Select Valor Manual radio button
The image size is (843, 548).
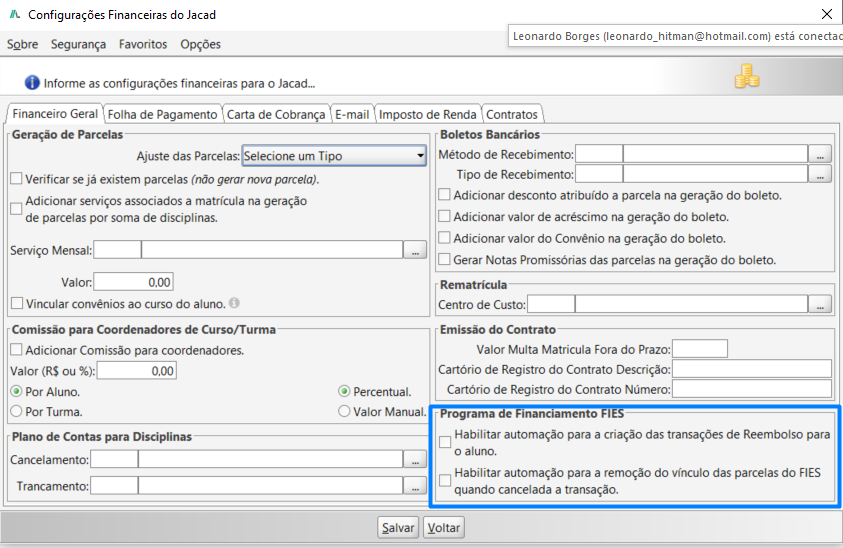[x=344, y=411]
